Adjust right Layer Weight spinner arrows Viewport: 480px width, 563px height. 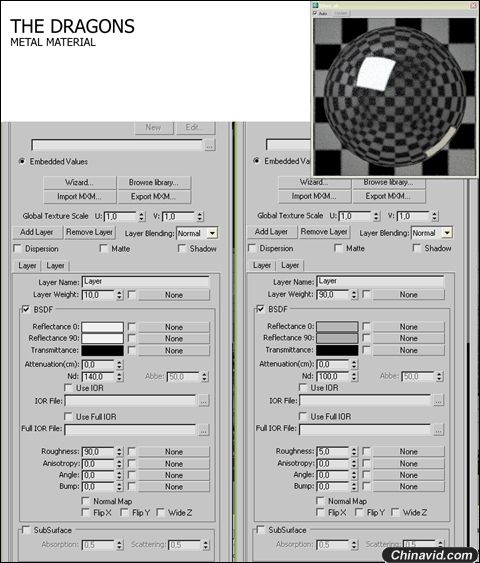pyautogui.click(x=354, y=295)
